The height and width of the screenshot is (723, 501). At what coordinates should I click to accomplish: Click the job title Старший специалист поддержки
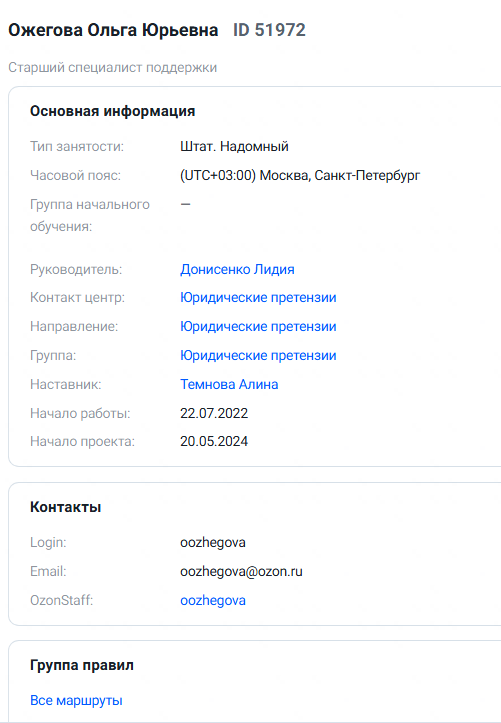[x=112, y=67]
